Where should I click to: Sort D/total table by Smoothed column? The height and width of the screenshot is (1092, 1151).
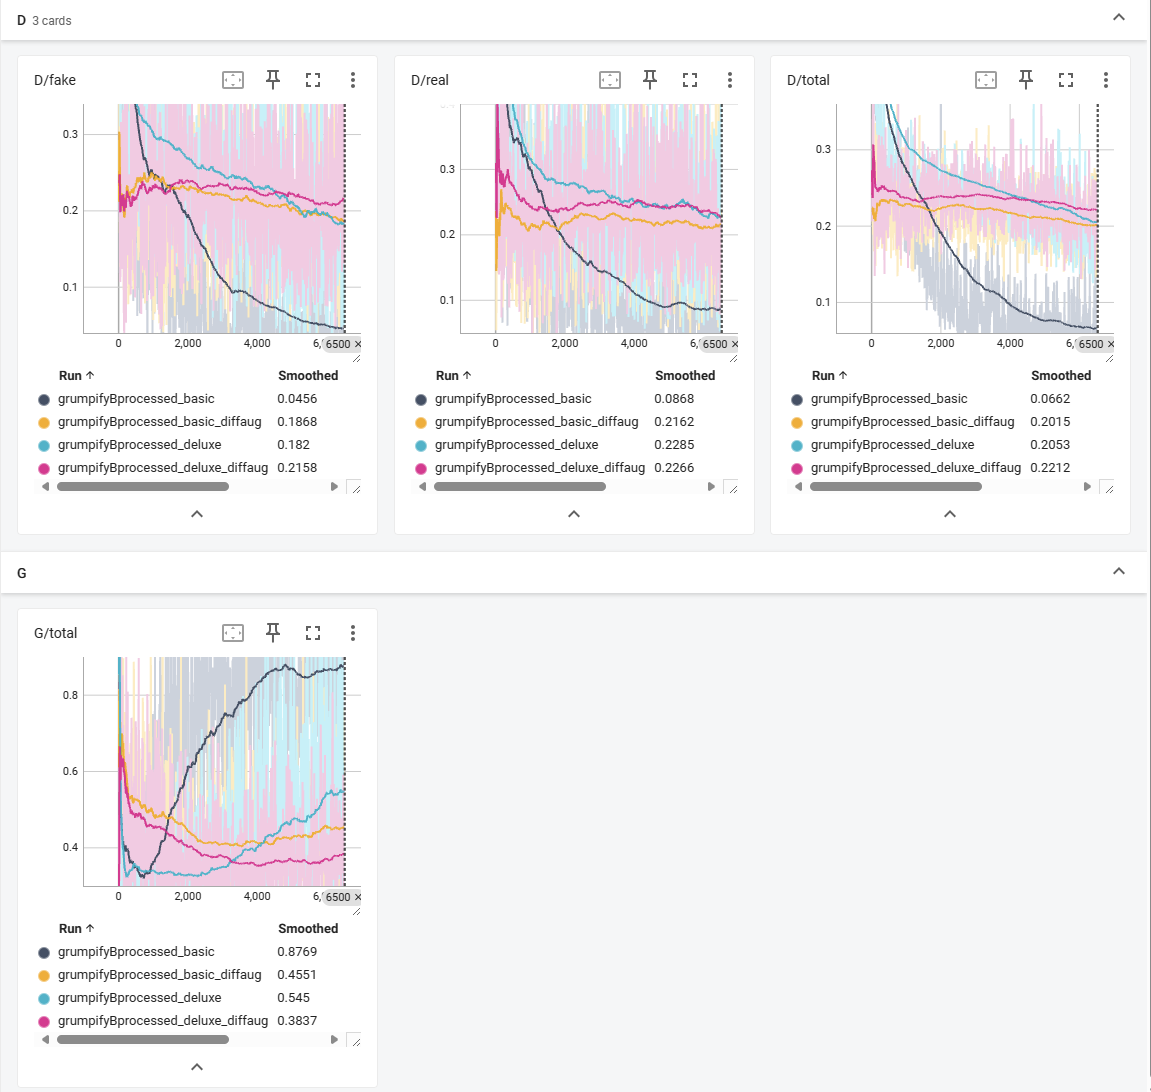pos(1061,376)
